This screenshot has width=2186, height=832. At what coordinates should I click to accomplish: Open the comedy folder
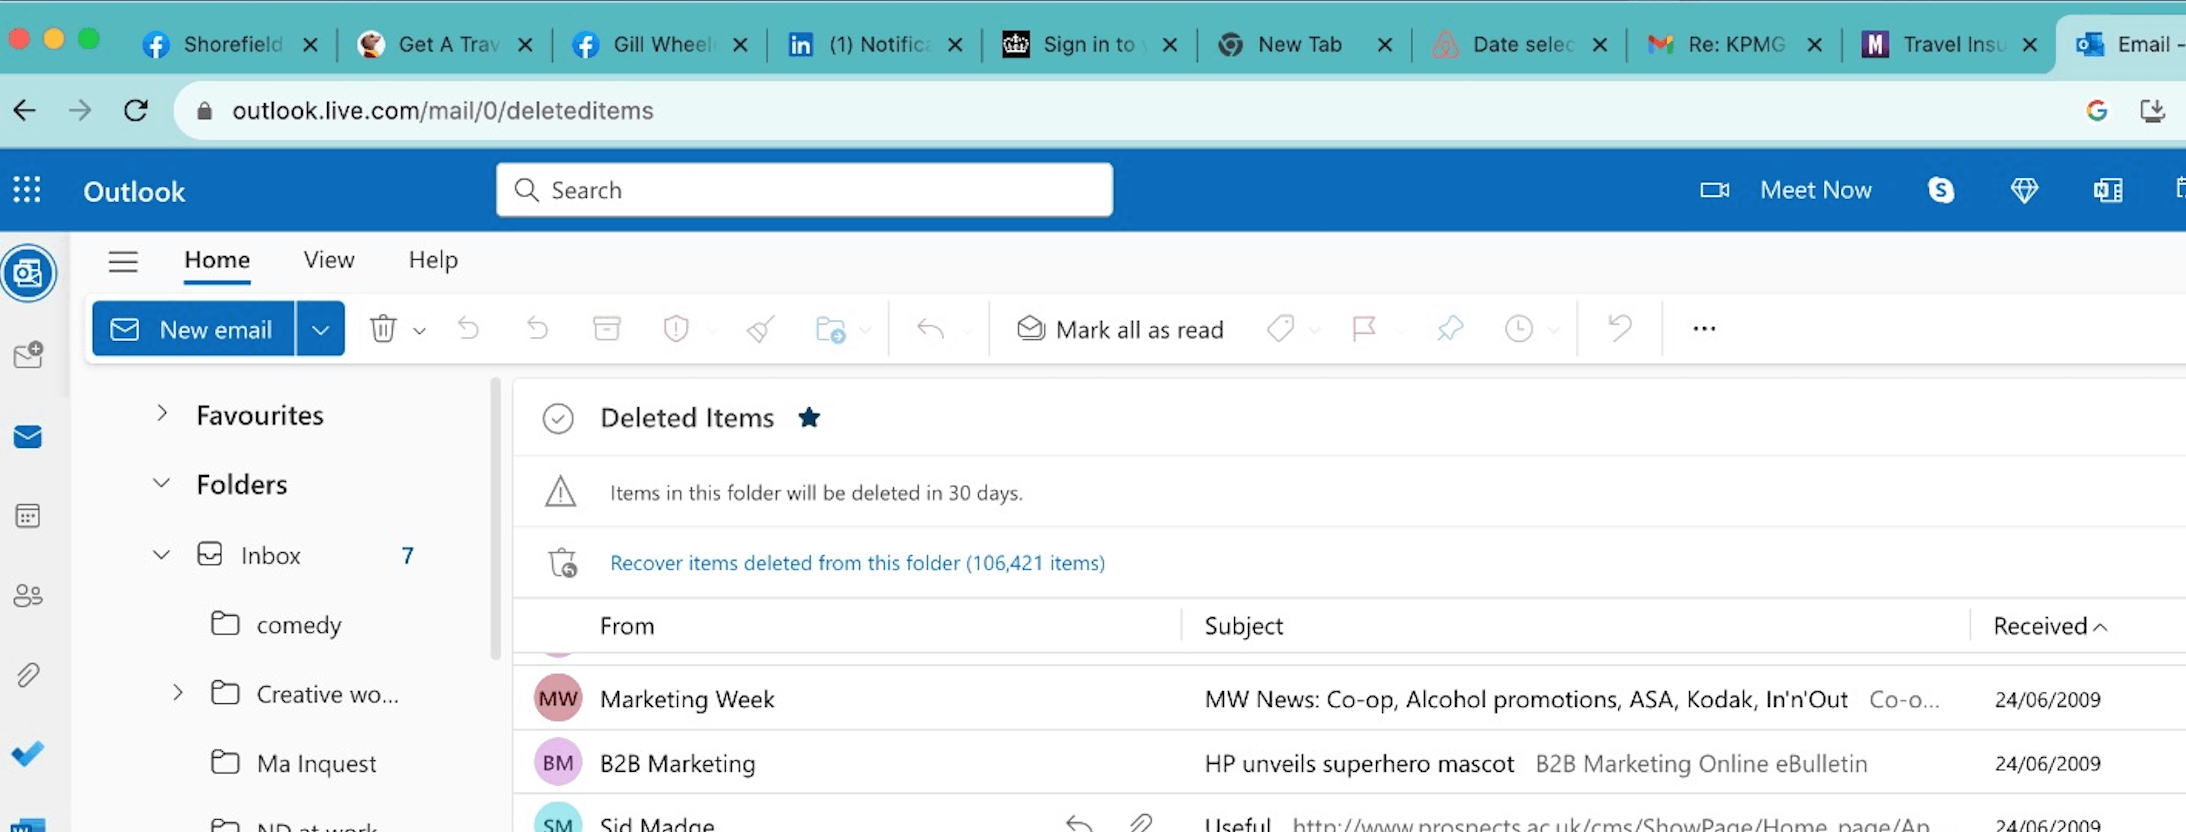pyautogui.click(x=298, y=625)
